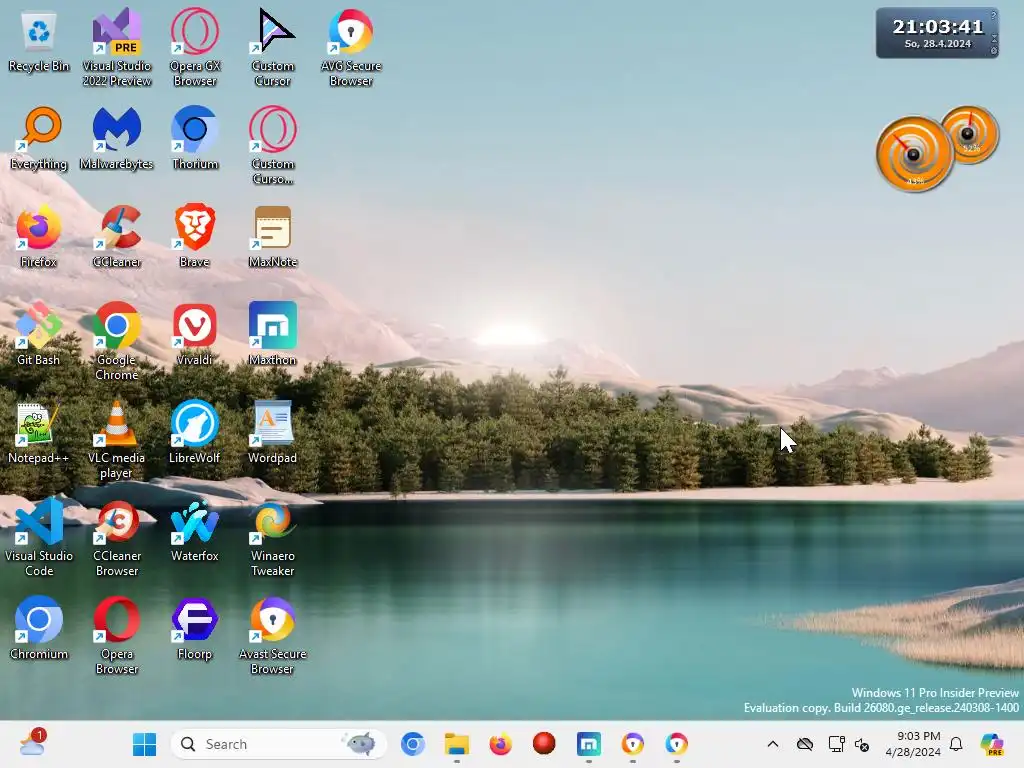
Task: Click the cloud sync-off tray icon
Action: (805, 744)
